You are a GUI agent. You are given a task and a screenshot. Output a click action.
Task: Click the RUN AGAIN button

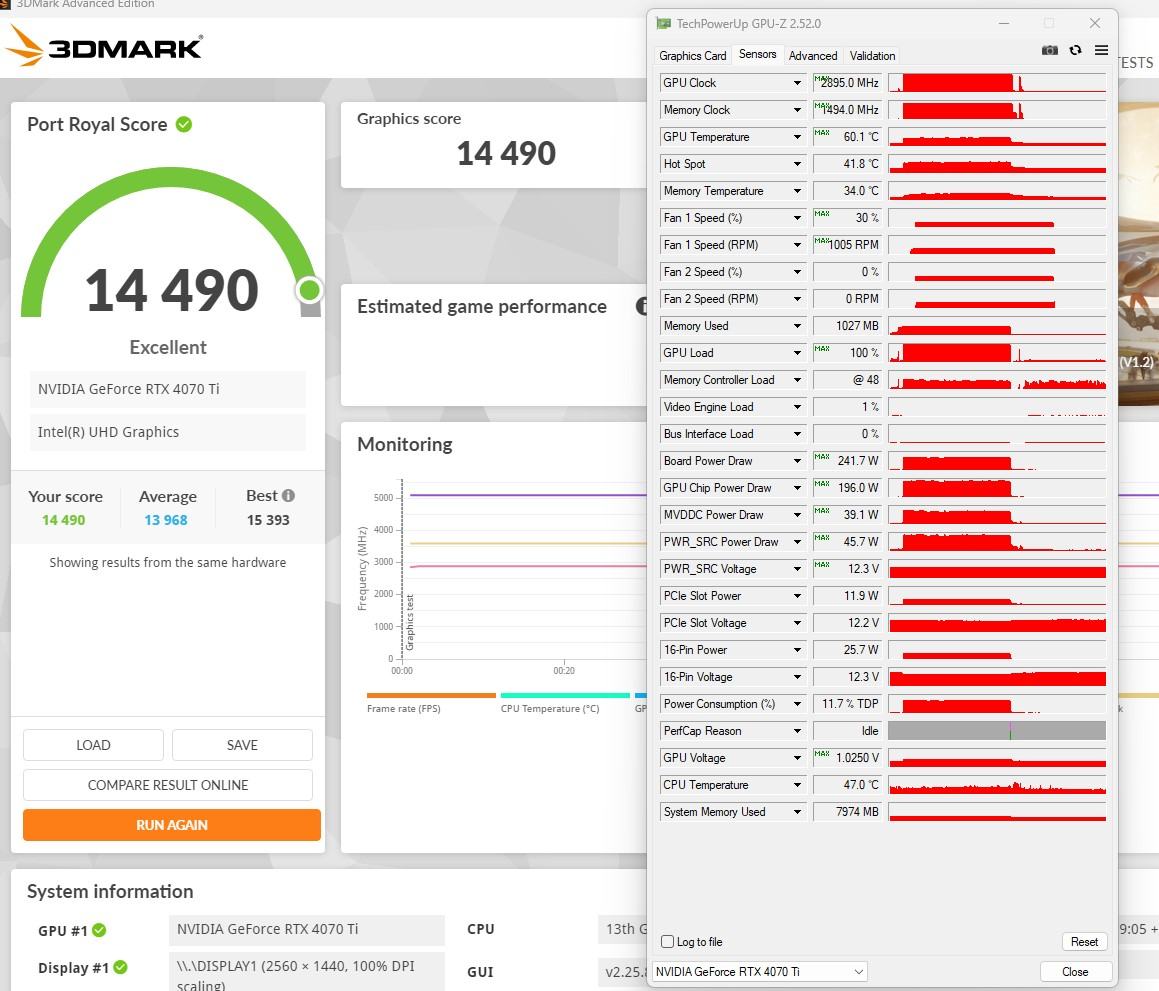click(x=171, y=825)
